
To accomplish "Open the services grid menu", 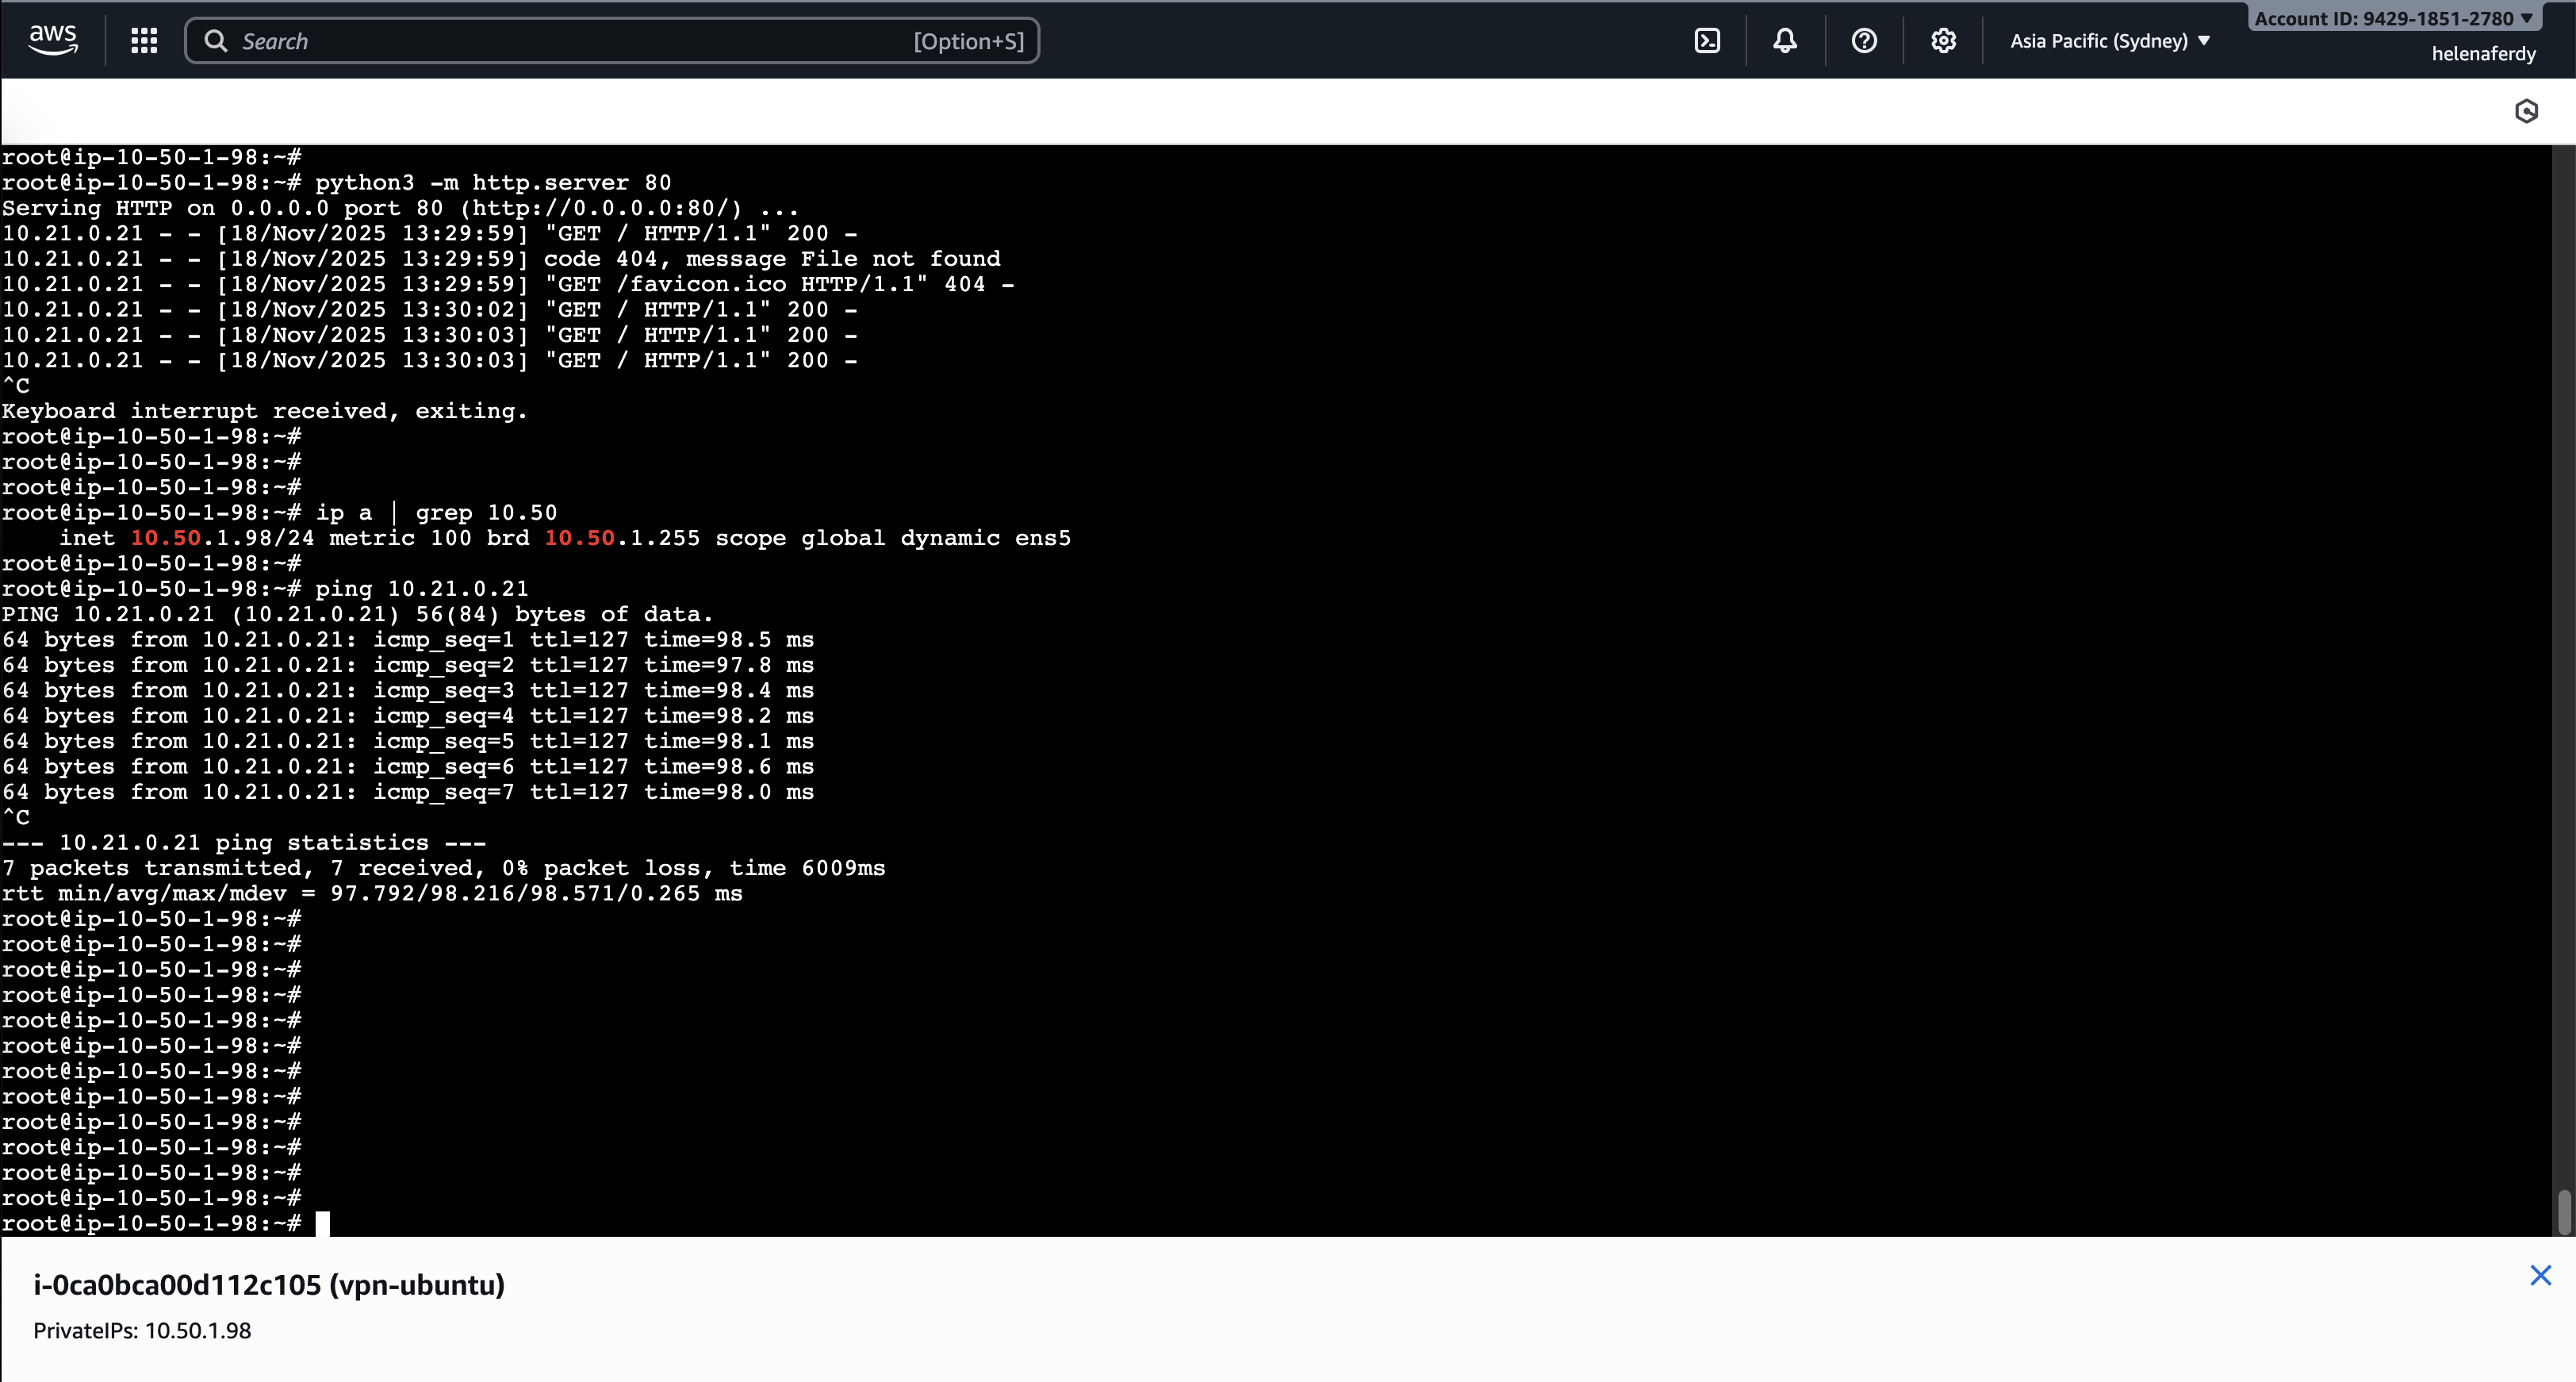I will click(x=144, y=40).
